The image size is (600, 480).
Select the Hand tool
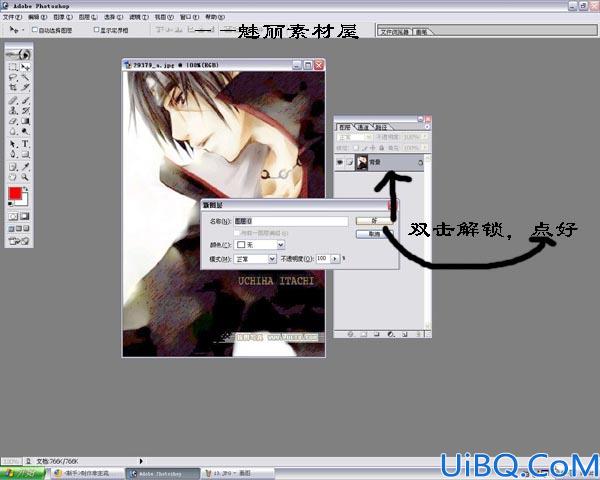(x=13, y=177)
